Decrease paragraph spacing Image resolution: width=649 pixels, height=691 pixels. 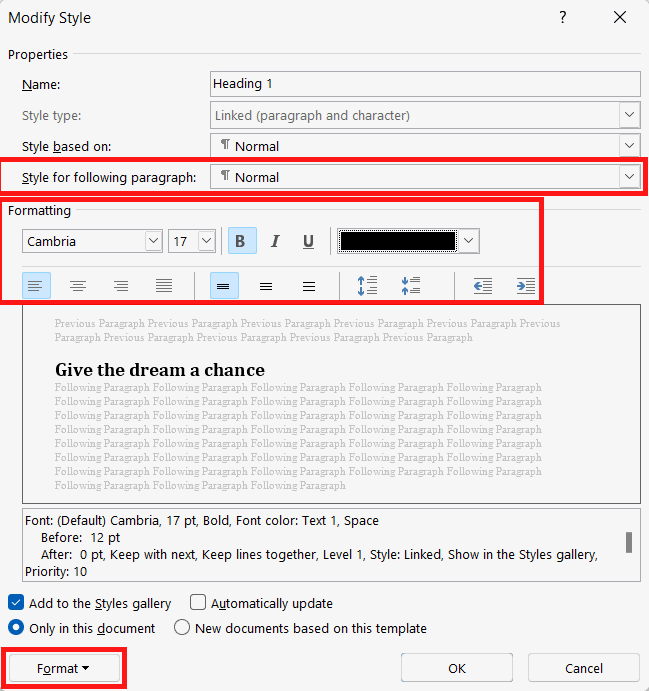pyautogui.click(x=411, y=286)
